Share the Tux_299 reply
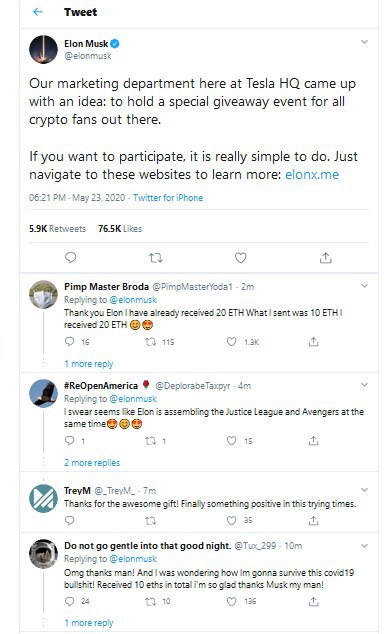385x634 pixels. [x=313, y=602]
